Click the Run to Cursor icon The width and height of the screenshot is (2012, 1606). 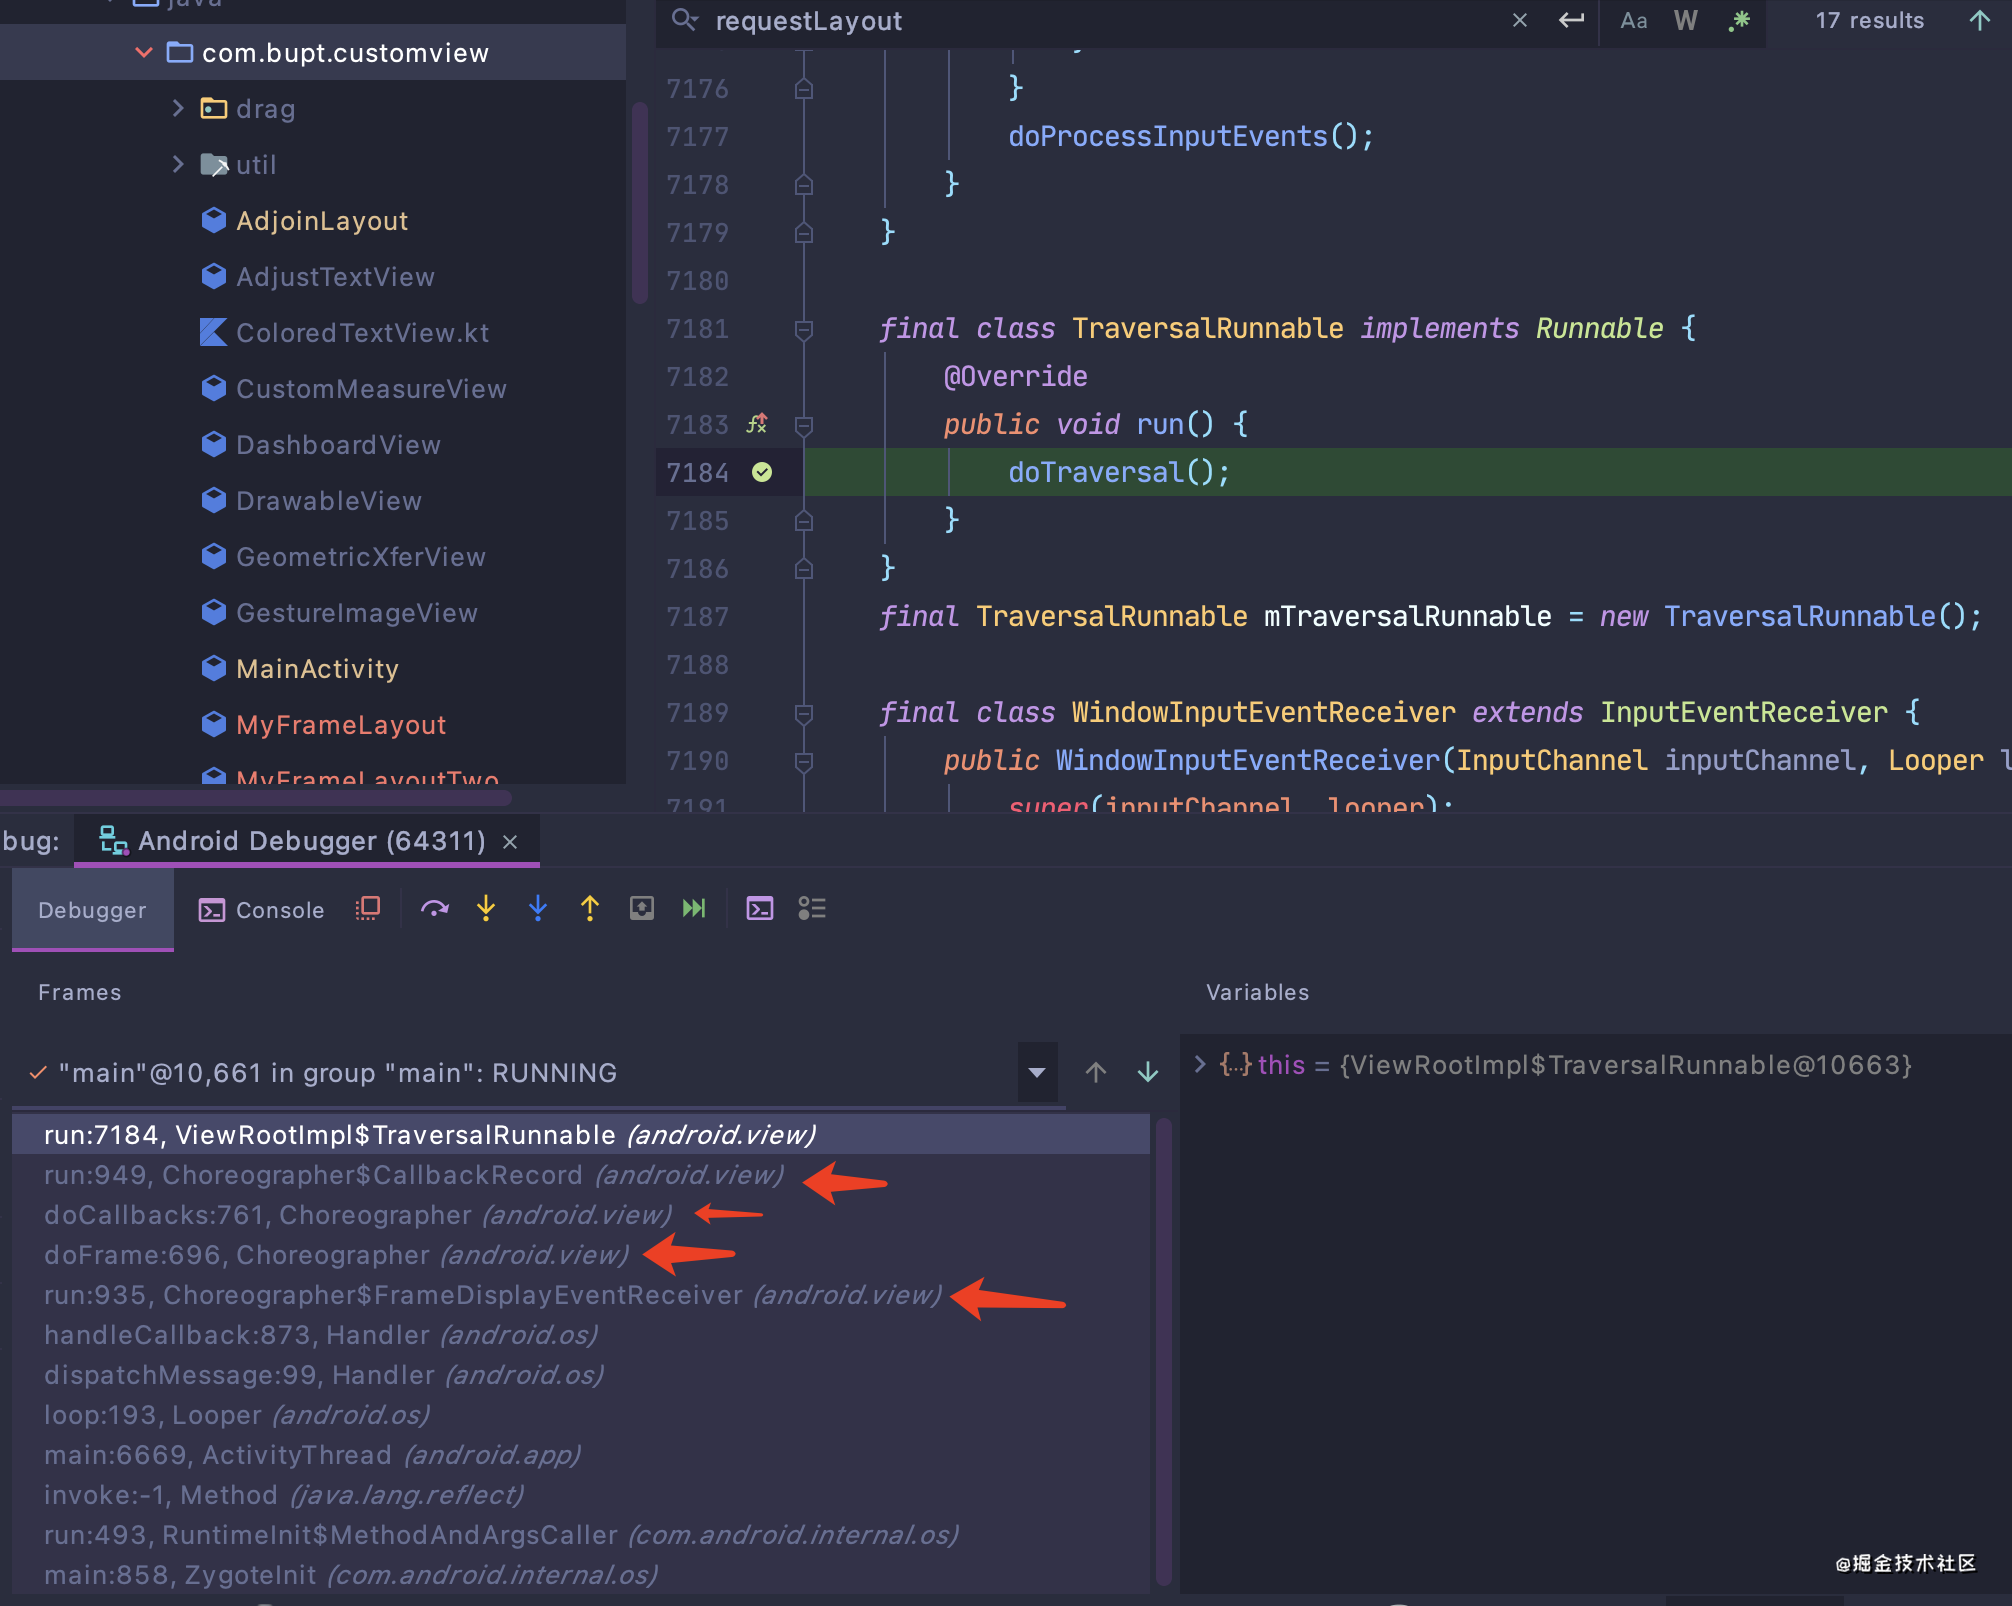693,908
